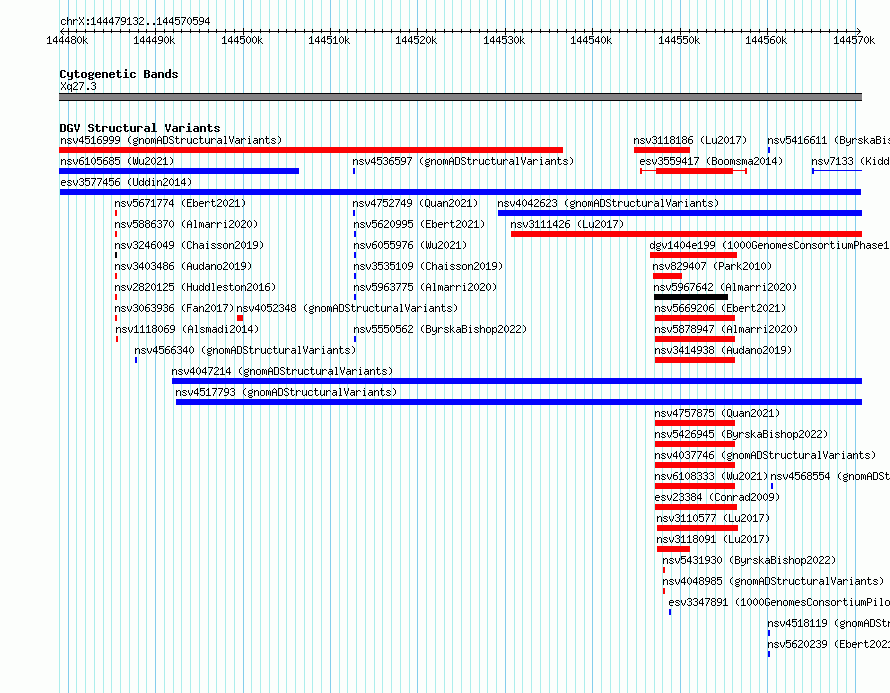Open esv23384 (Conrad2009) label

(x=717, y=497)
